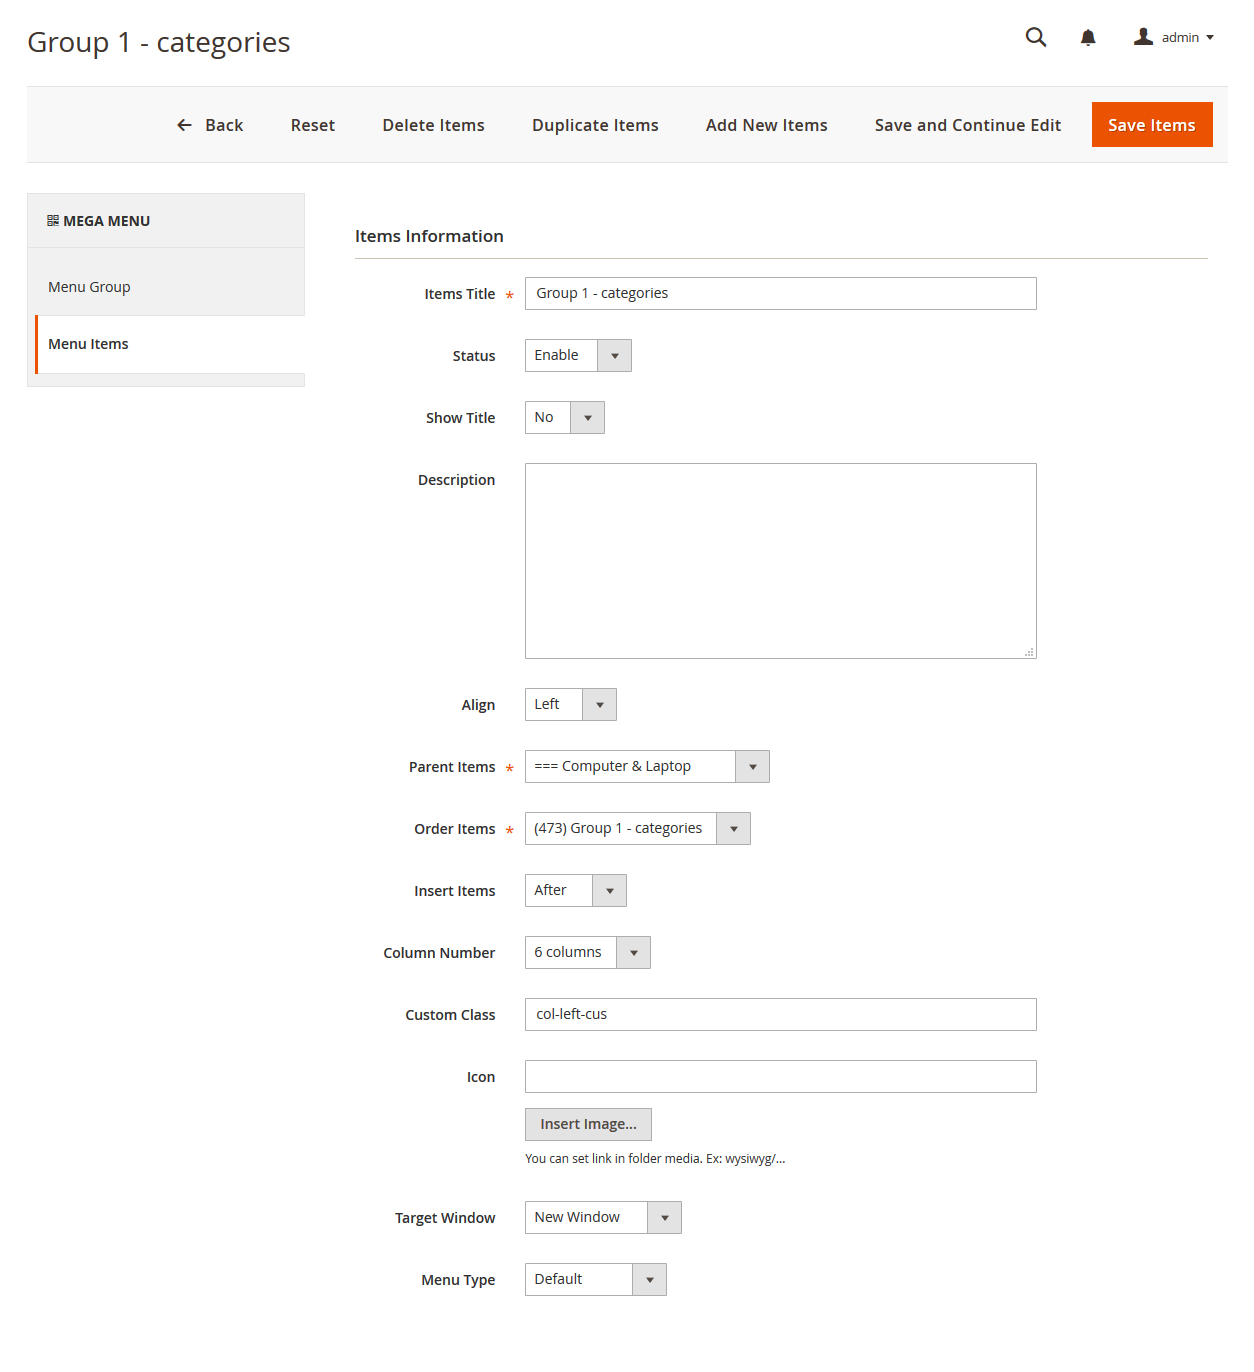Viewport: 1254px width, 1372px height.
Task: Click the Mega Menu grid icon
Action: click(53, 221)
